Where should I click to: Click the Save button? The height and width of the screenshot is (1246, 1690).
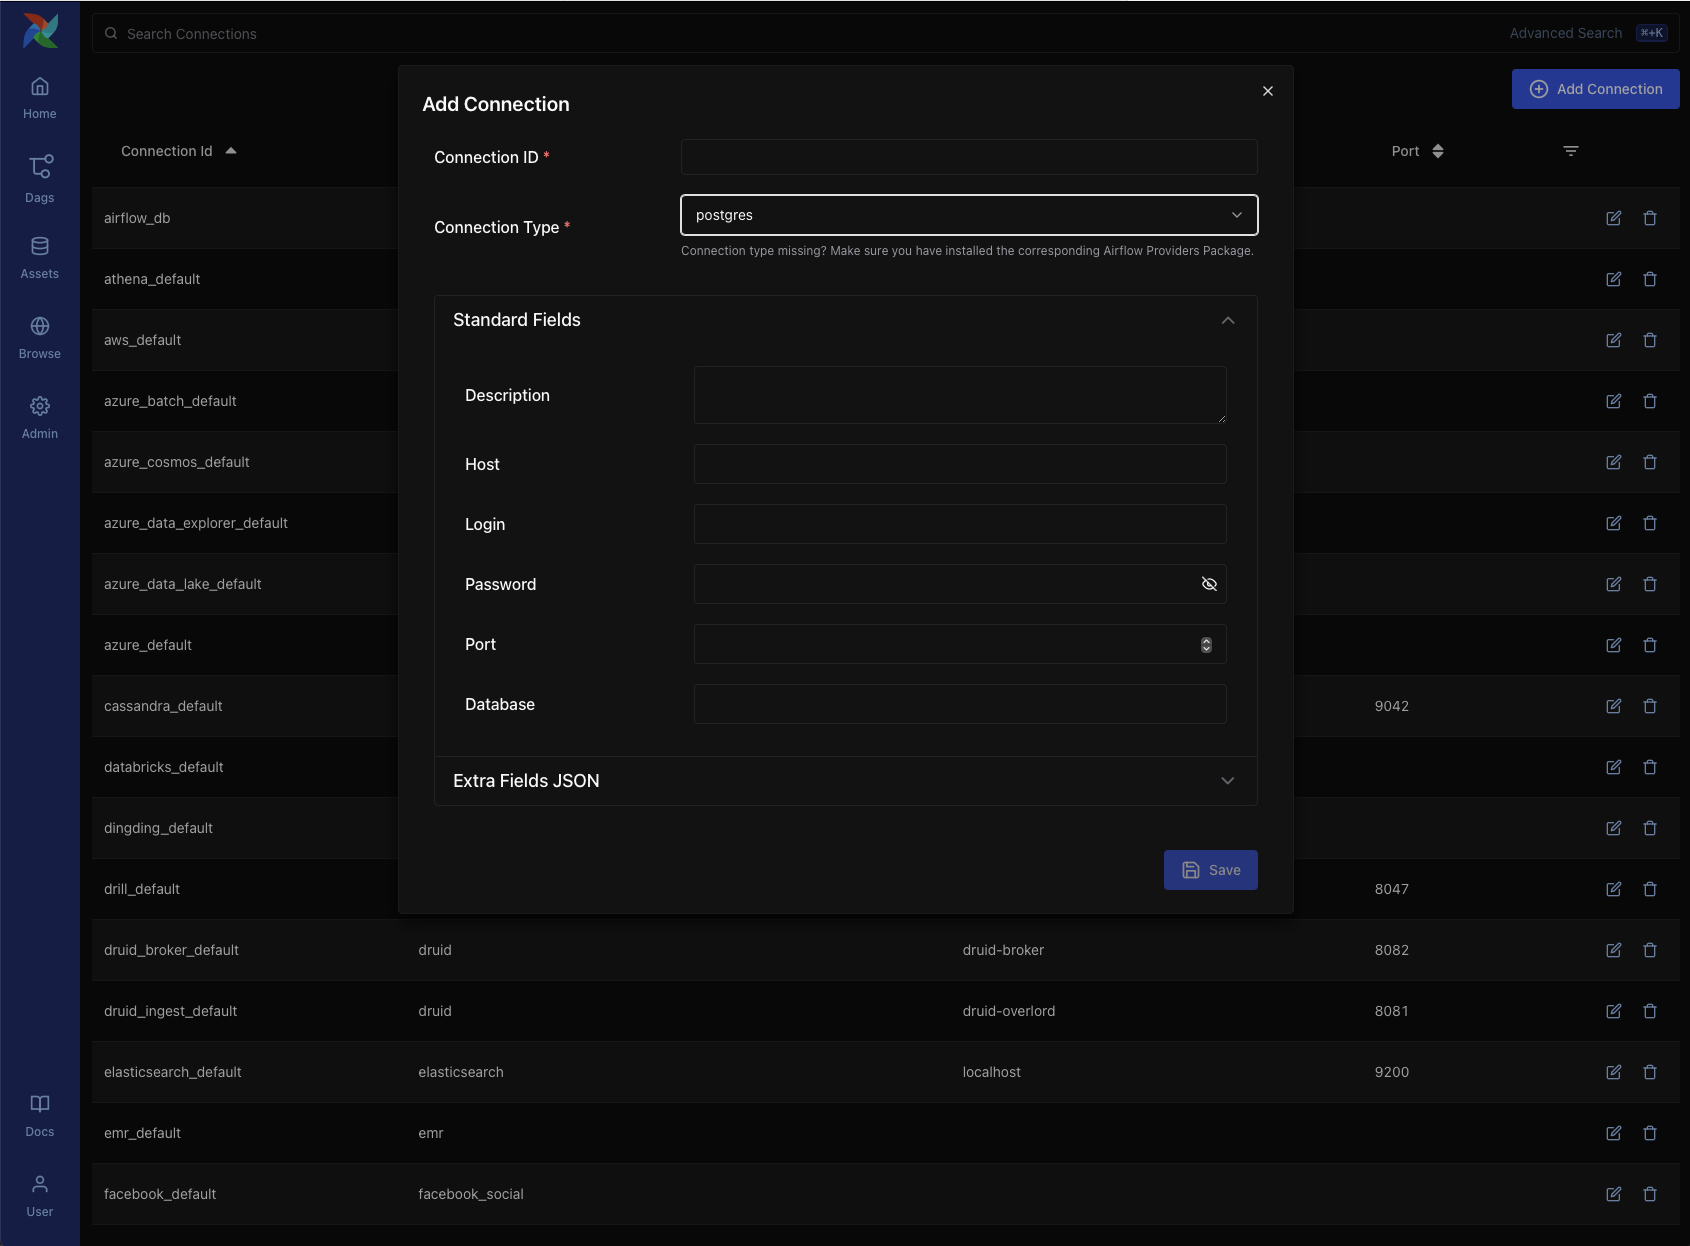(1210, 870)
